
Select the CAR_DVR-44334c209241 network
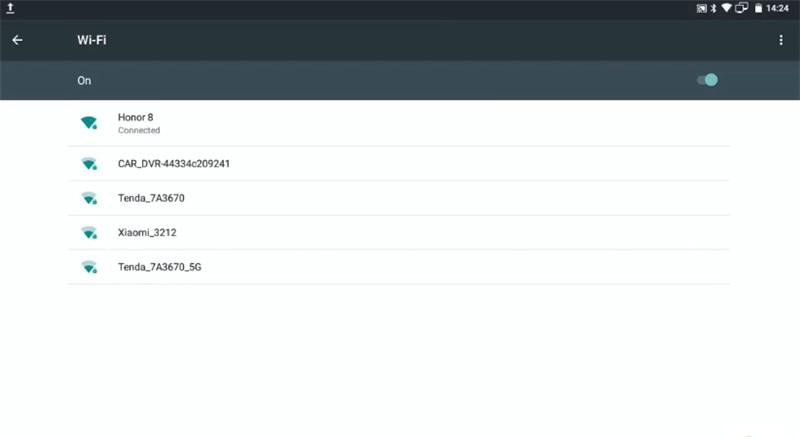pos(399,164)
